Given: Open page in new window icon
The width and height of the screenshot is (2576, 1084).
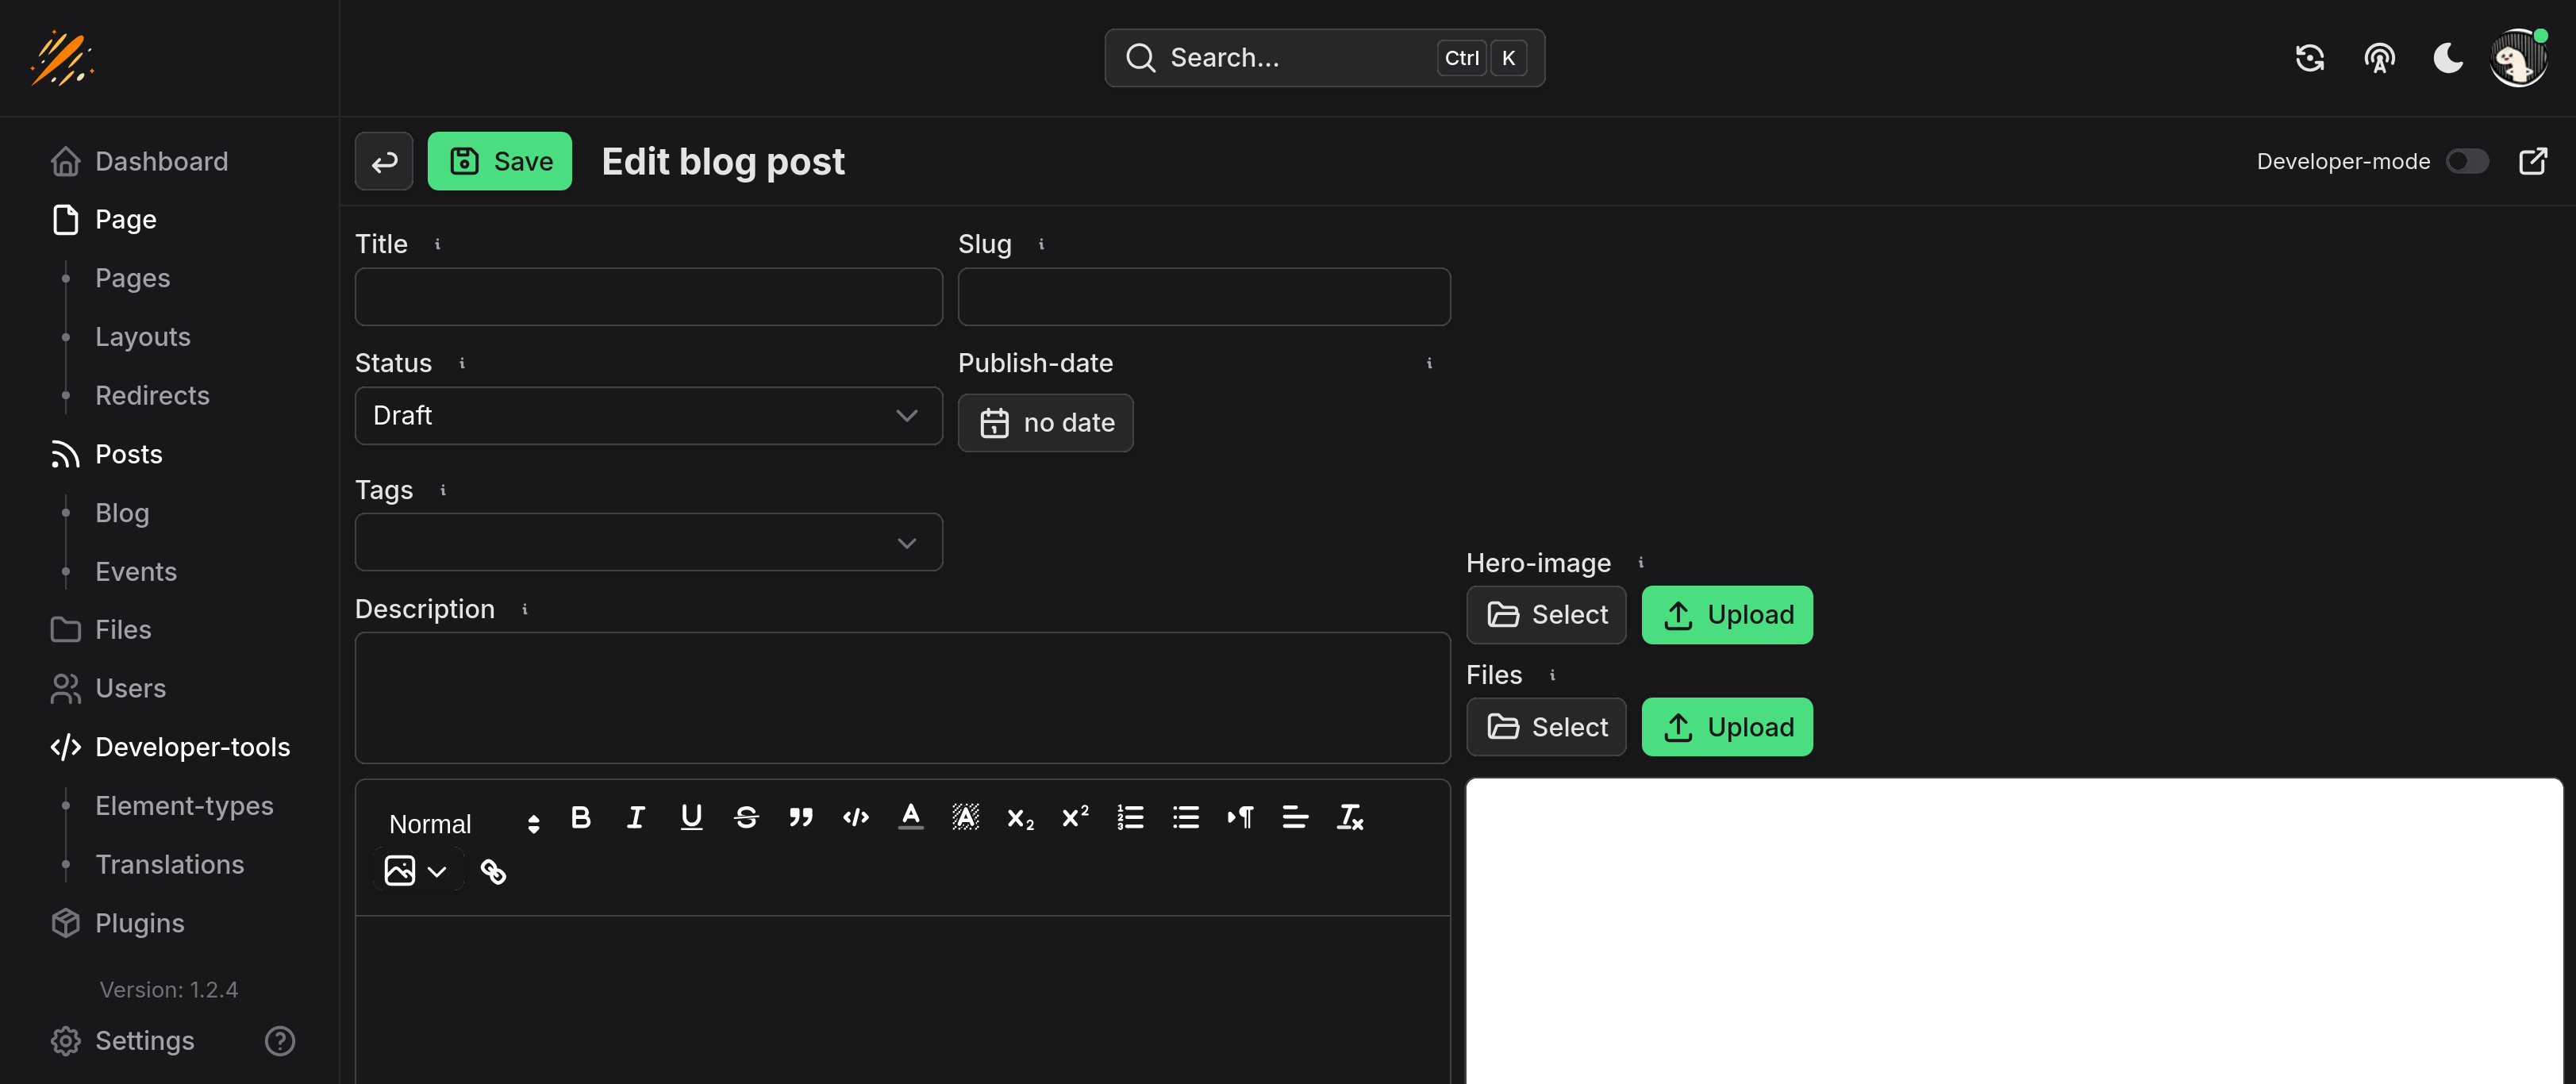Looking at the screenshot, I should click(2532, 161).
